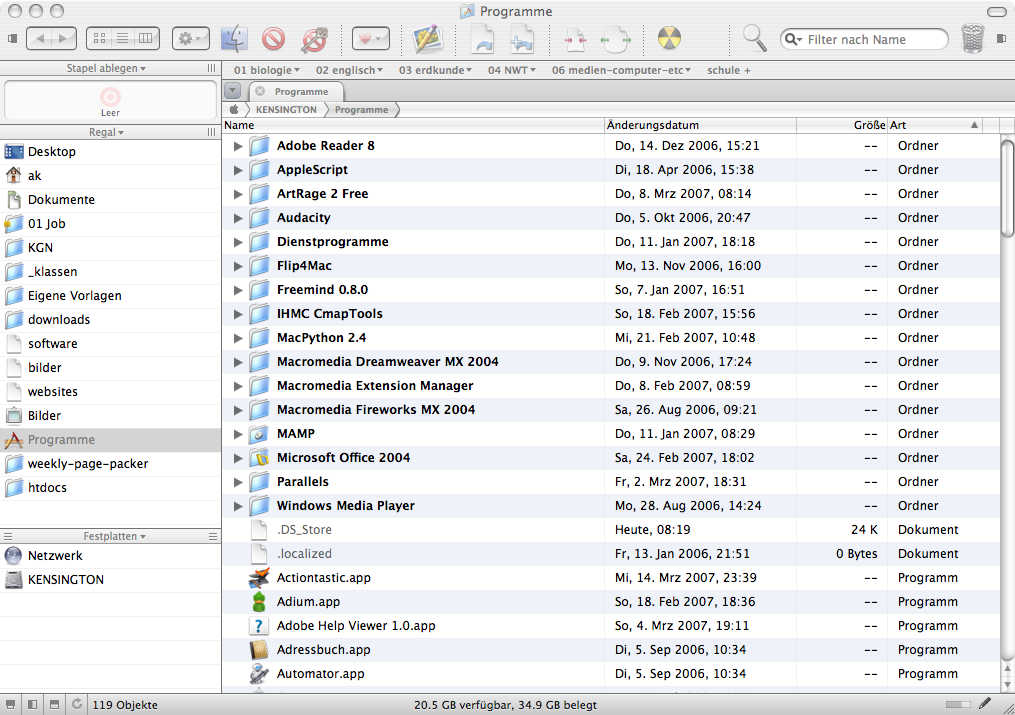1015x715 pixels.
Task: Click KENSINGTON in the path bar
Action: tap(286, 109)
